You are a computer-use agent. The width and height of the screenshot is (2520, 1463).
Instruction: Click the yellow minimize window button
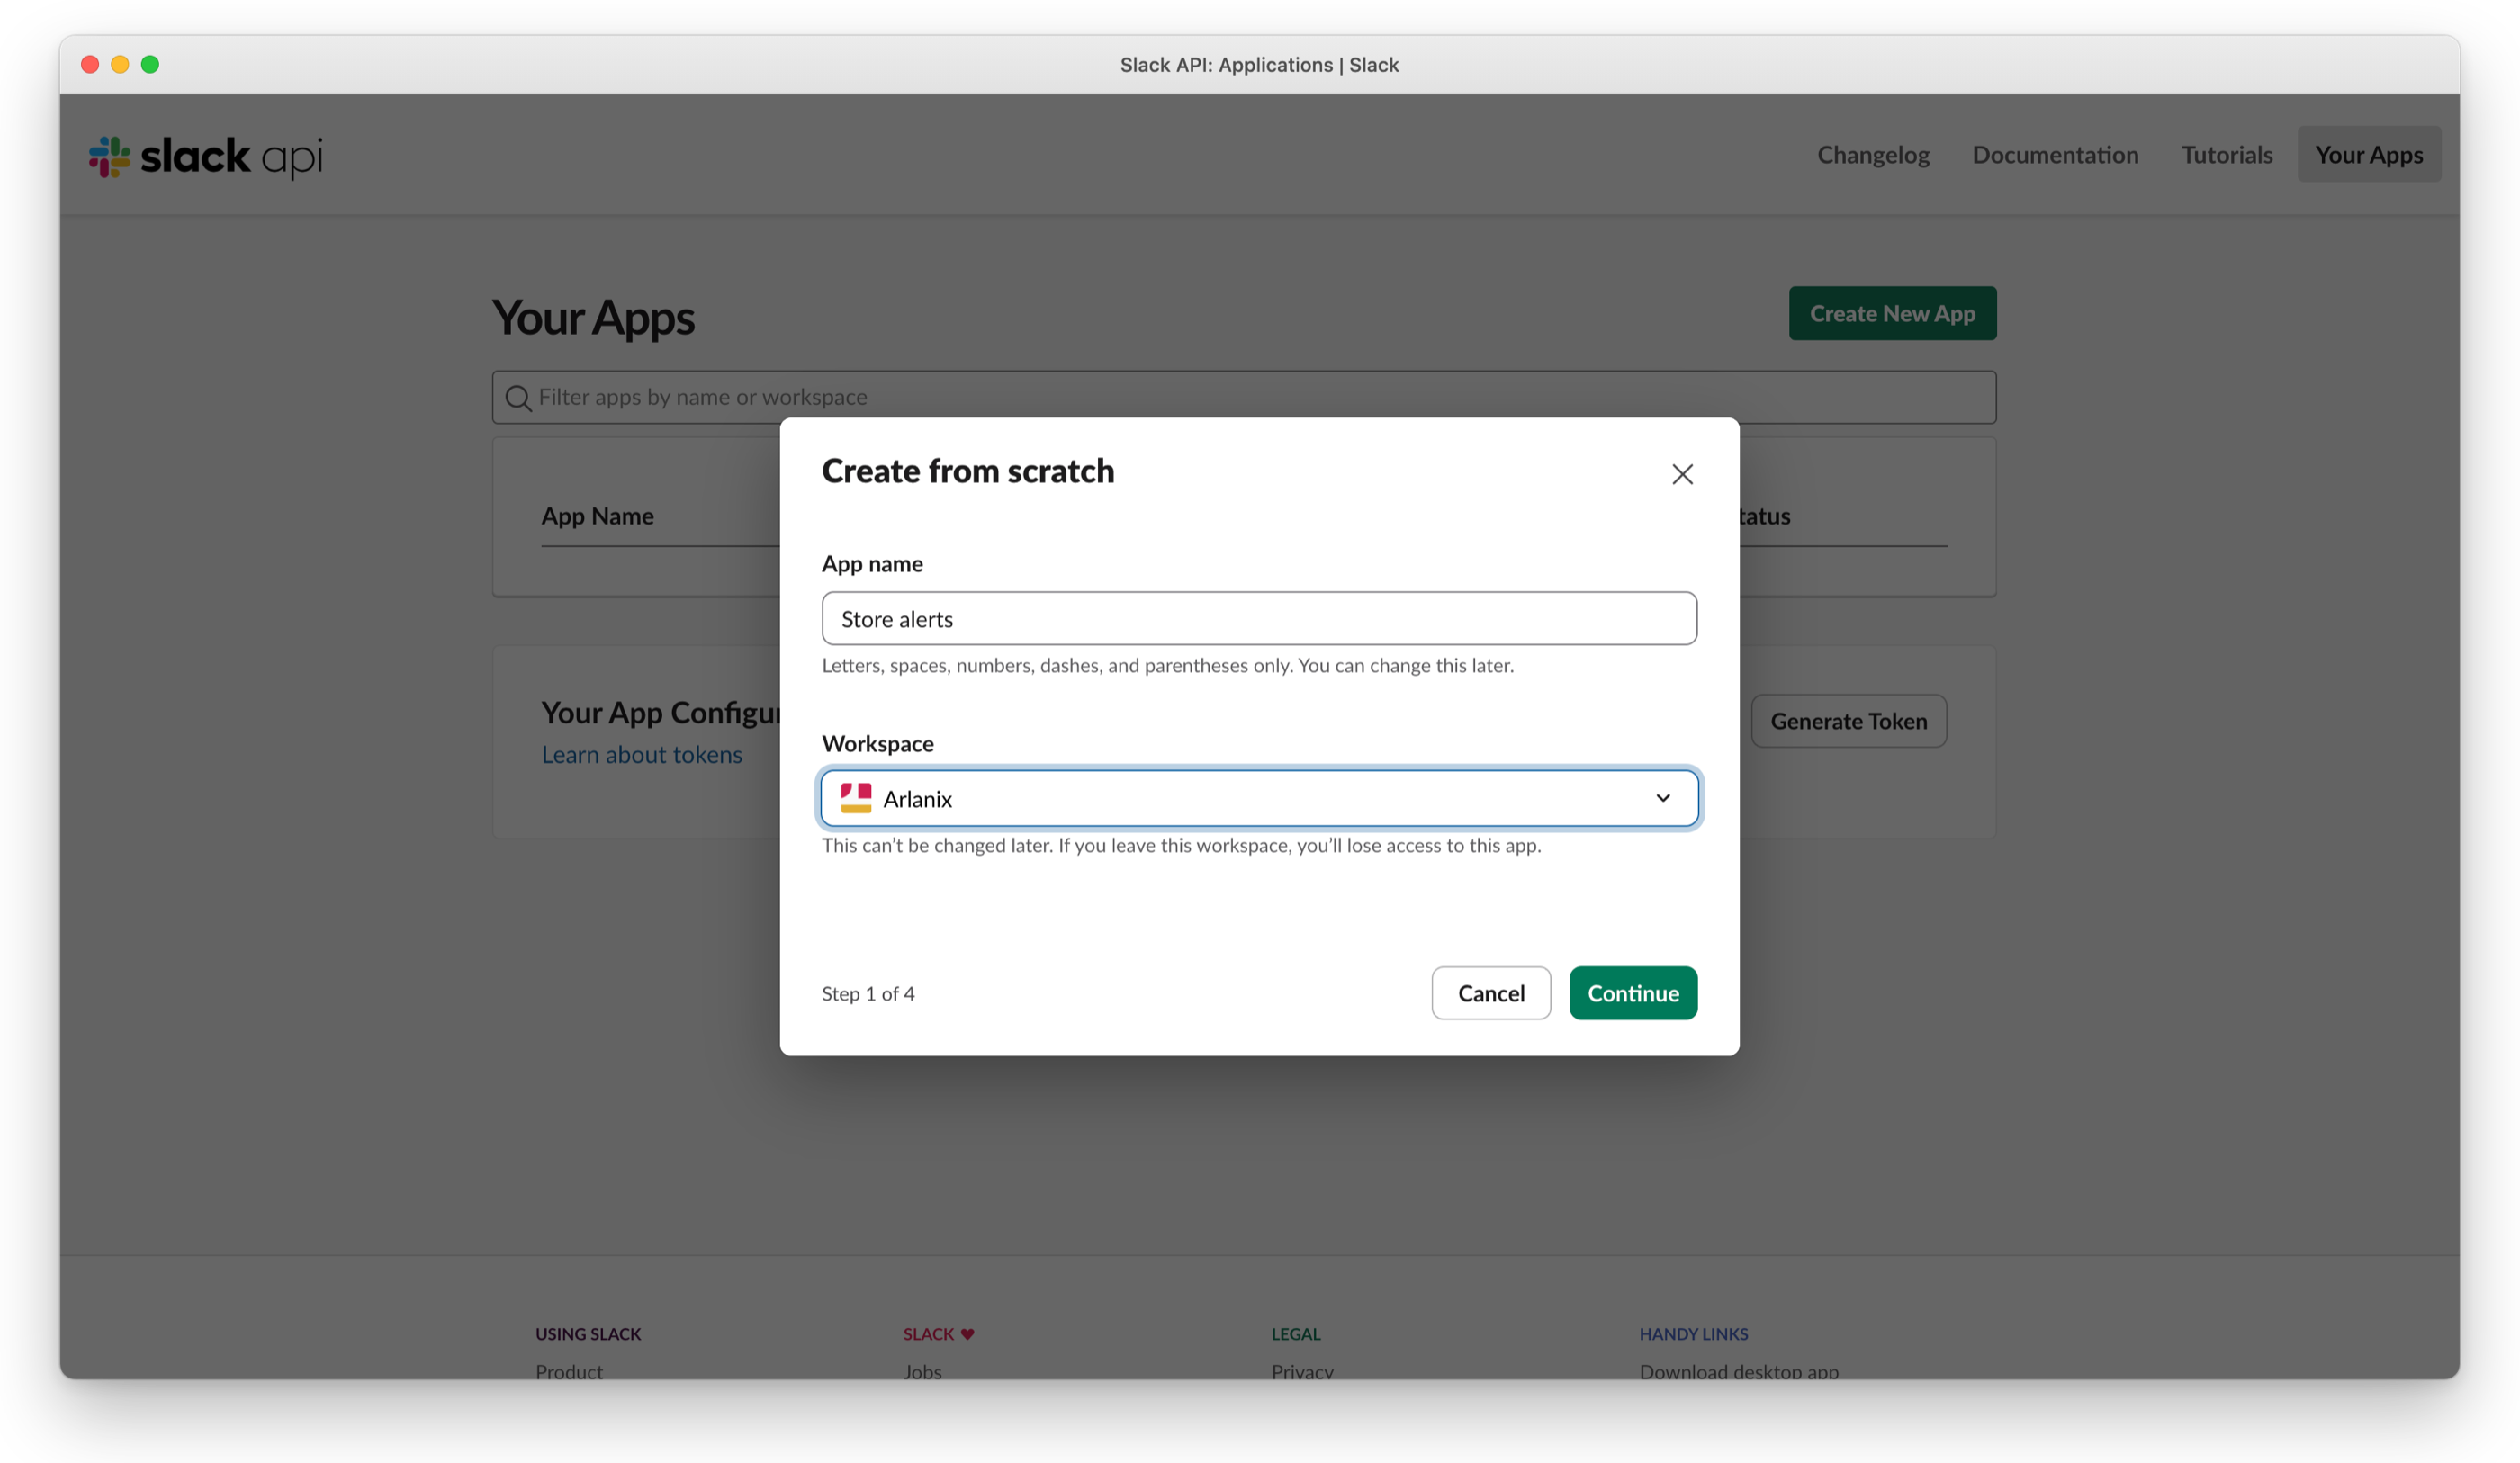click(x=120, y=65)
